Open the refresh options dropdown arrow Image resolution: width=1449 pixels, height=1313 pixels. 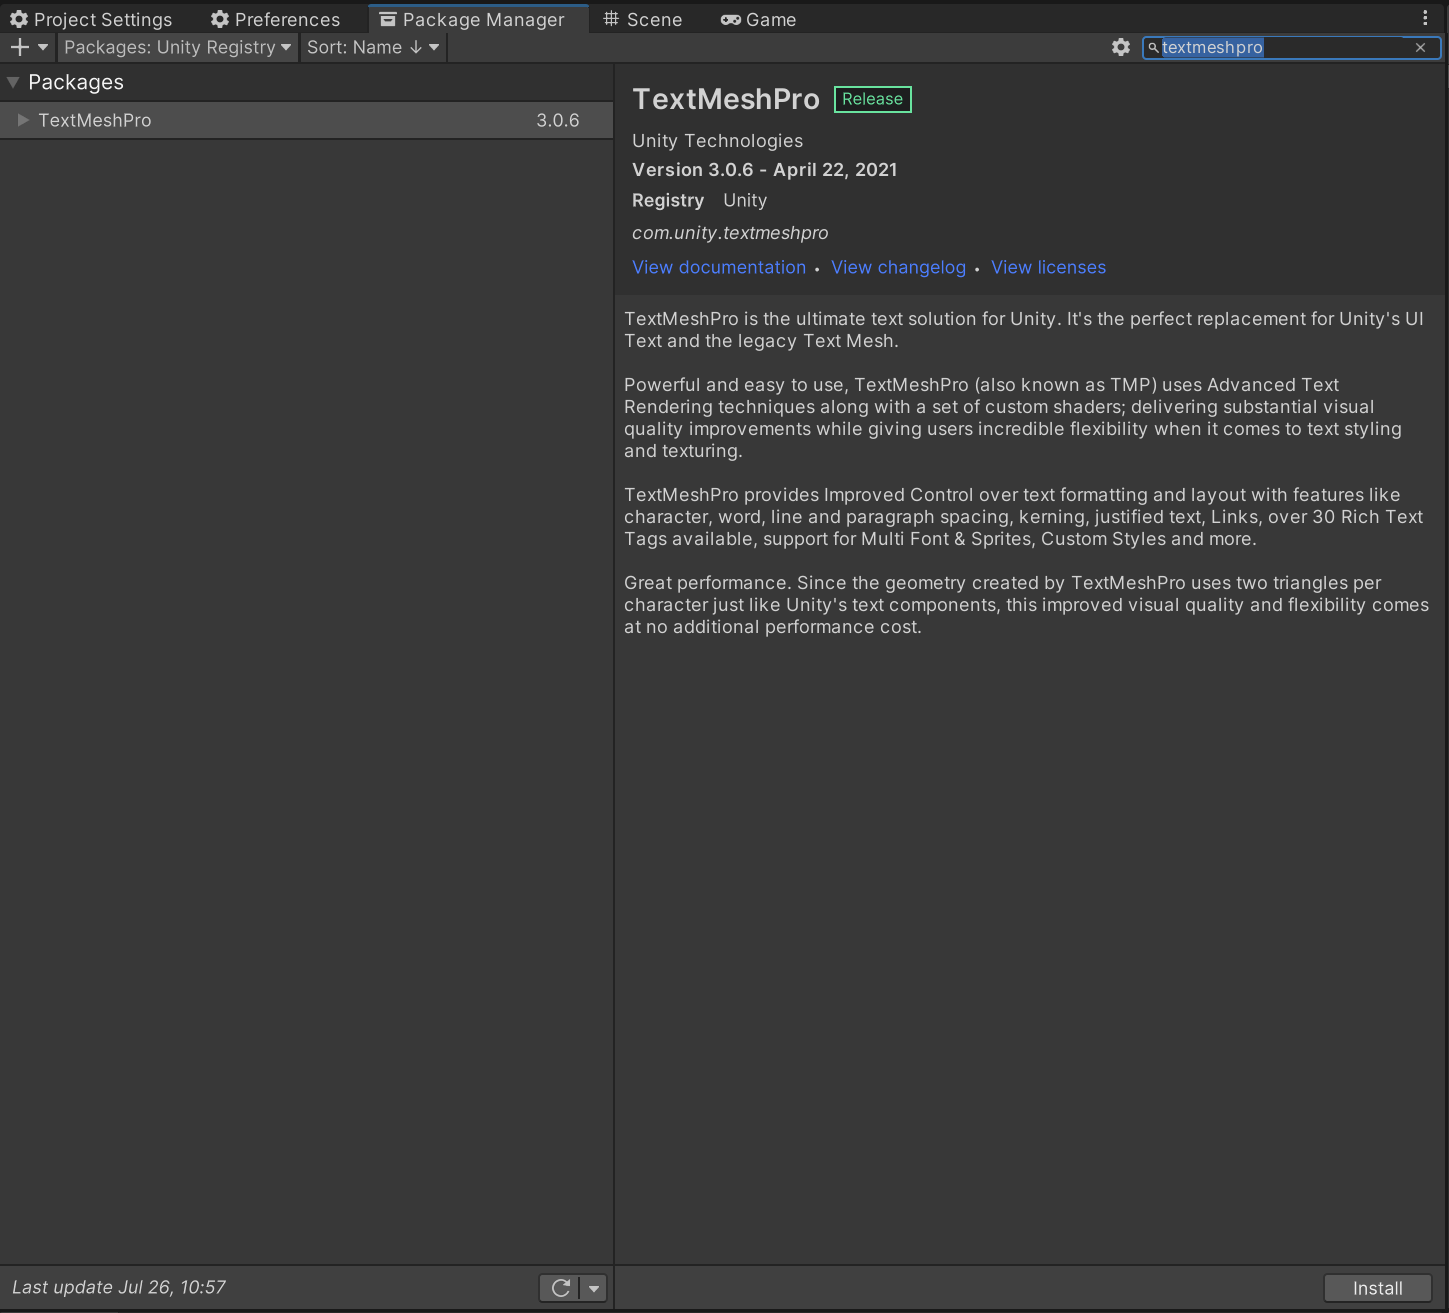coord(594,1288)
